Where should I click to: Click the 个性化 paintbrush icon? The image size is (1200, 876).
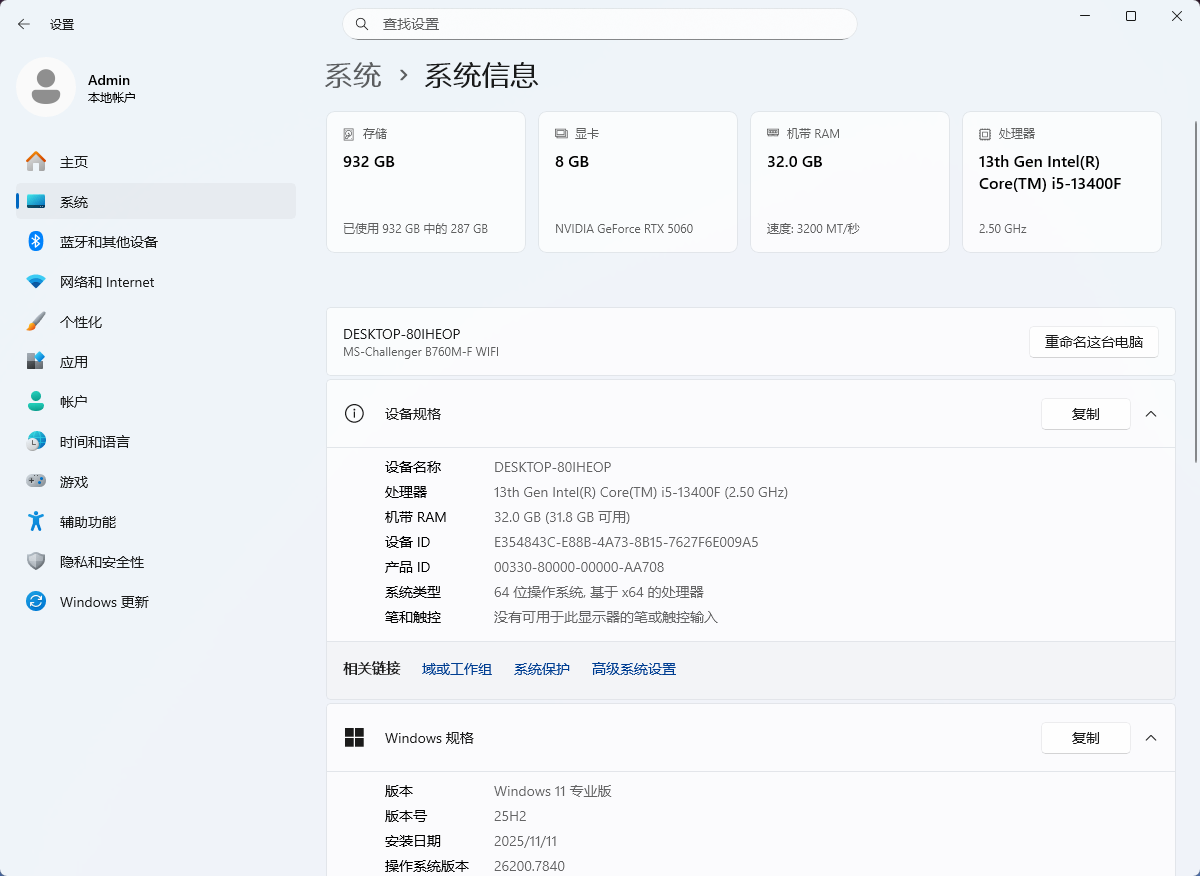point(36,322)
